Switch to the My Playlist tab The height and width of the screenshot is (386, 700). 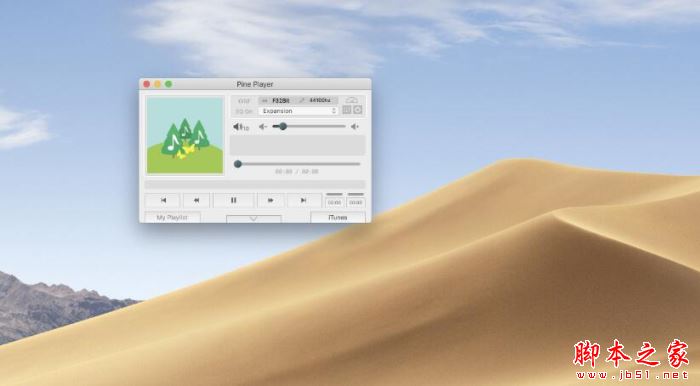pyautogui.click(x=172, y=217)
